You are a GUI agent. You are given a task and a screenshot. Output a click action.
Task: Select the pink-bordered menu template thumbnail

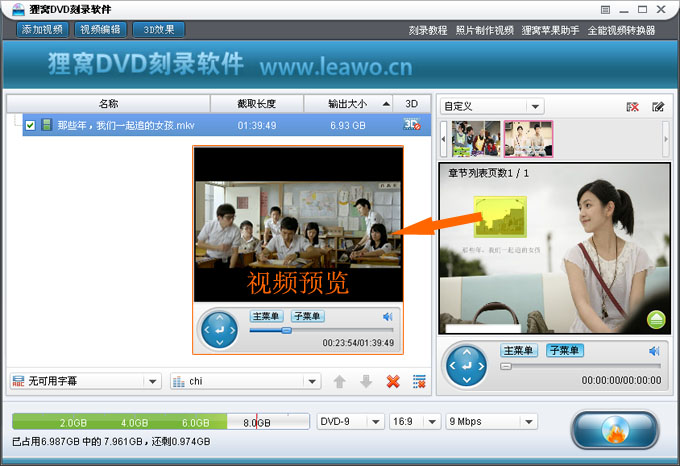pos(528,139)
